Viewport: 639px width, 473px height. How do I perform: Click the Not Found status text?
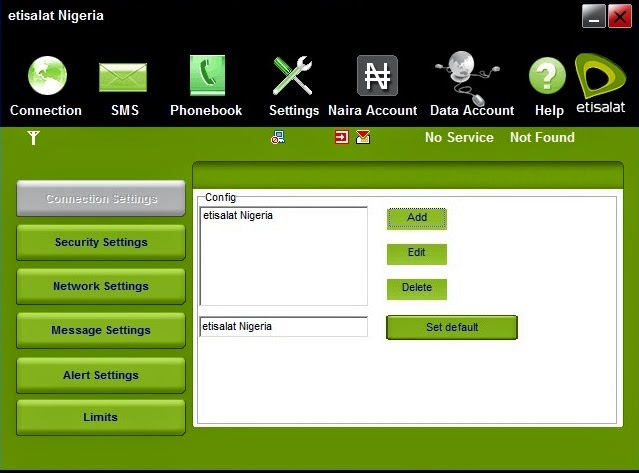pyautogui.click(x=542, y=137)
